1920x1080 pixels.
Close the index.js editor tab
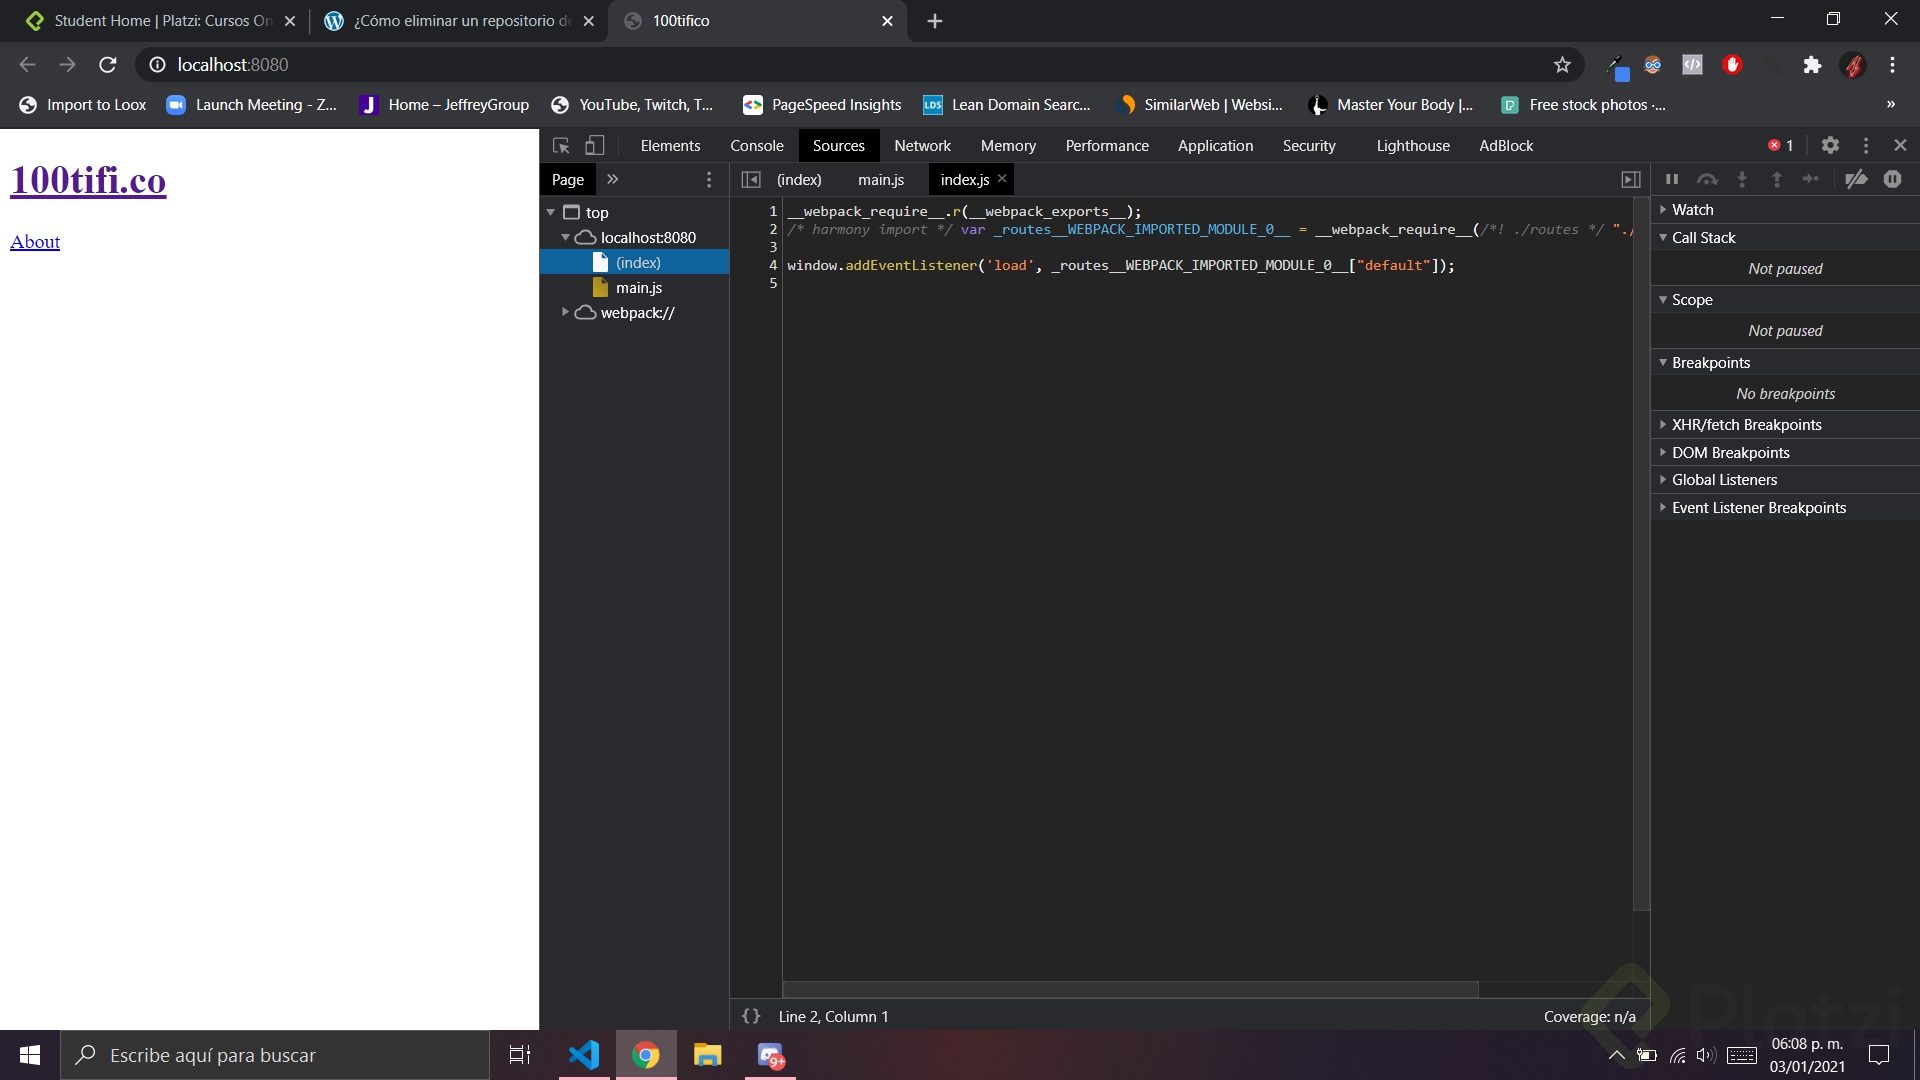point(1002,179)
